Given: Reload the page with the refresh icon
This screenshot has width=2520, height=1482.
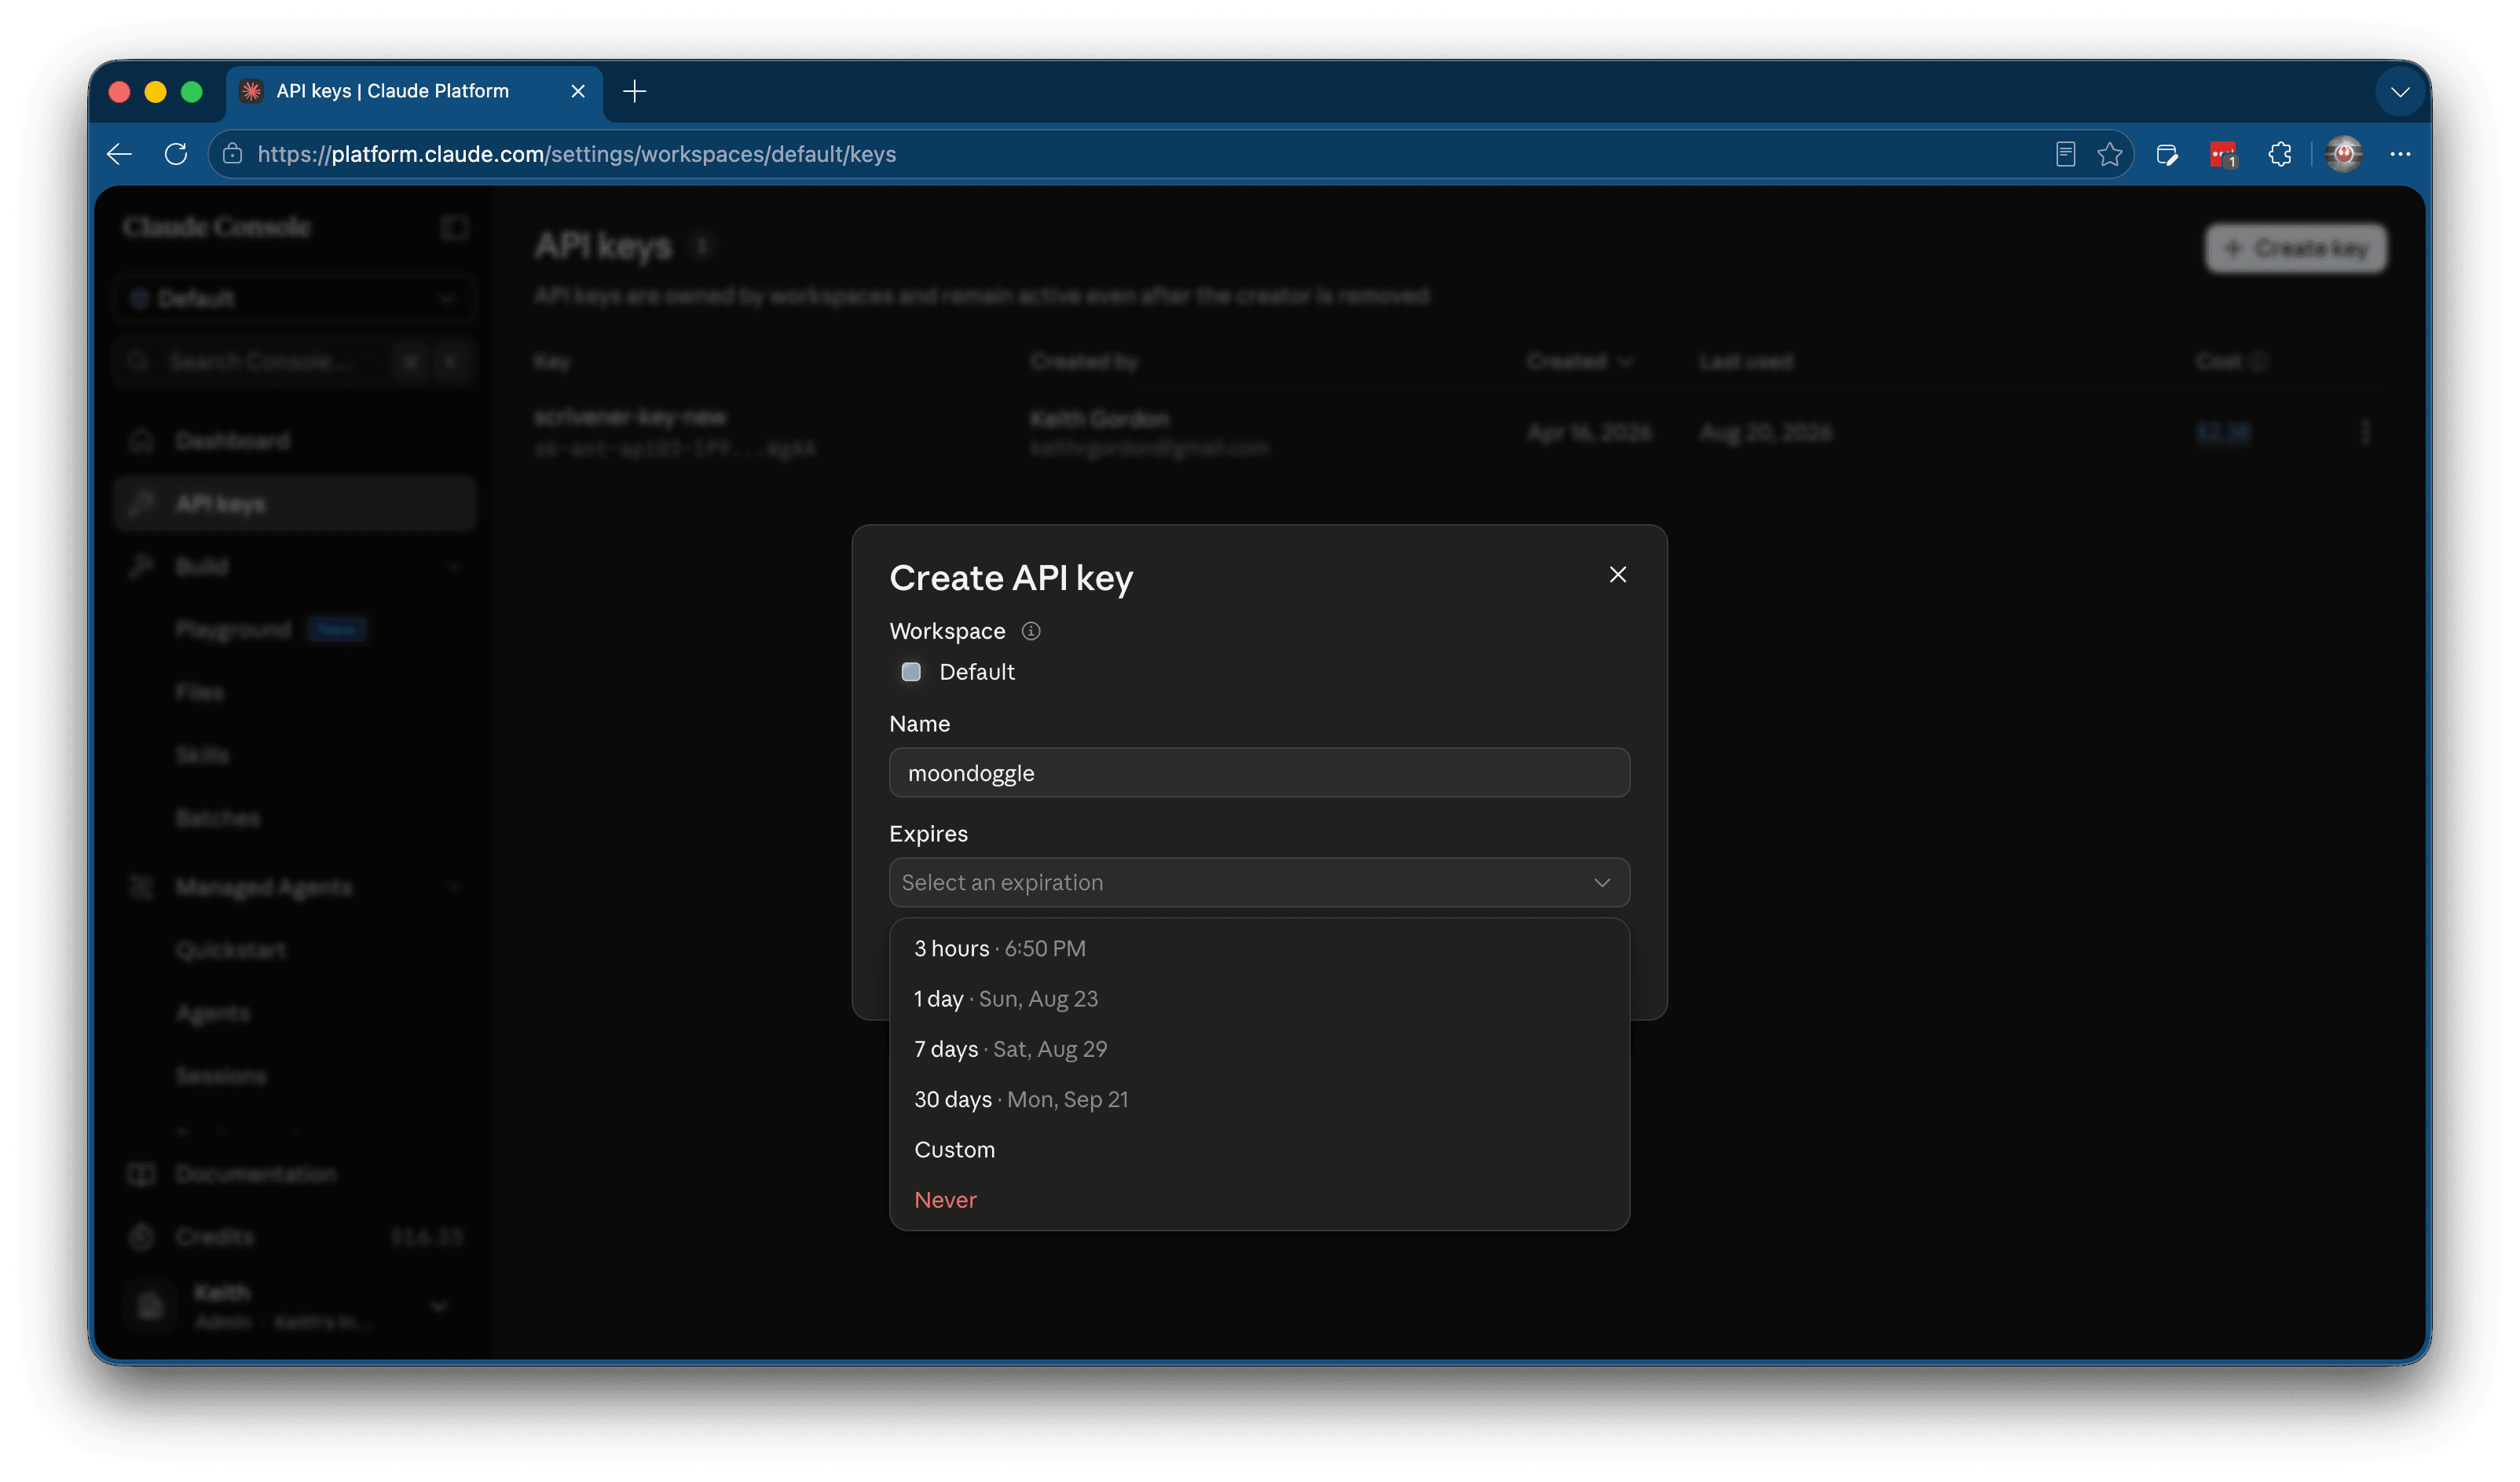Looking at the screenshot, I should tap(176, 154).
